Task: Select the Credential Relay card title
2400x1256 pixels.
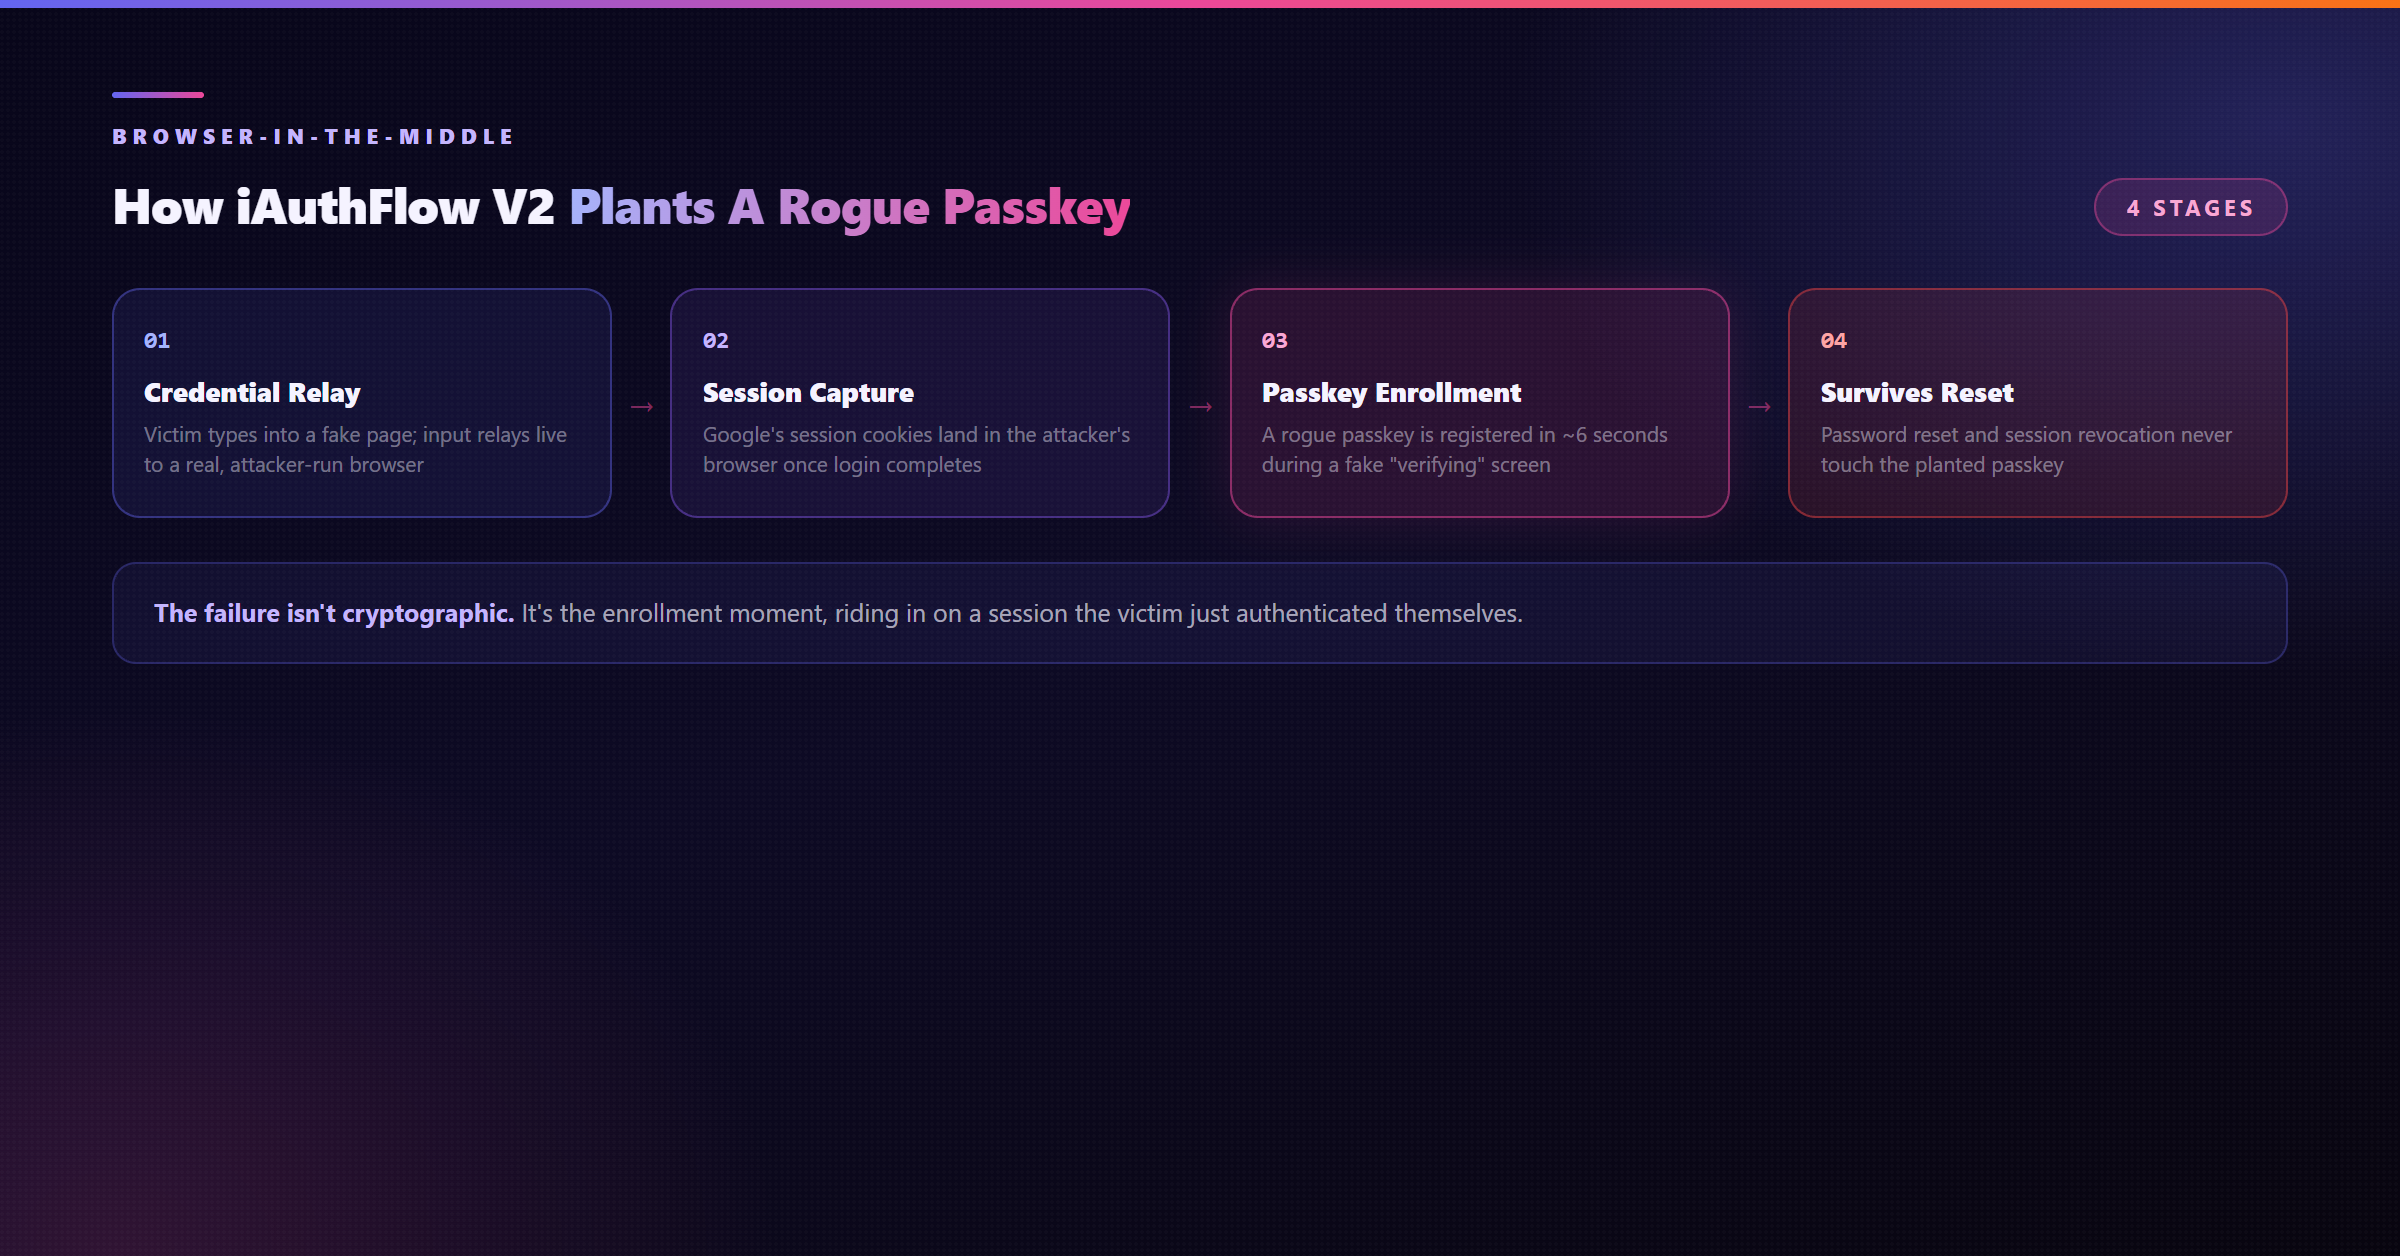Action: point(252,393)
